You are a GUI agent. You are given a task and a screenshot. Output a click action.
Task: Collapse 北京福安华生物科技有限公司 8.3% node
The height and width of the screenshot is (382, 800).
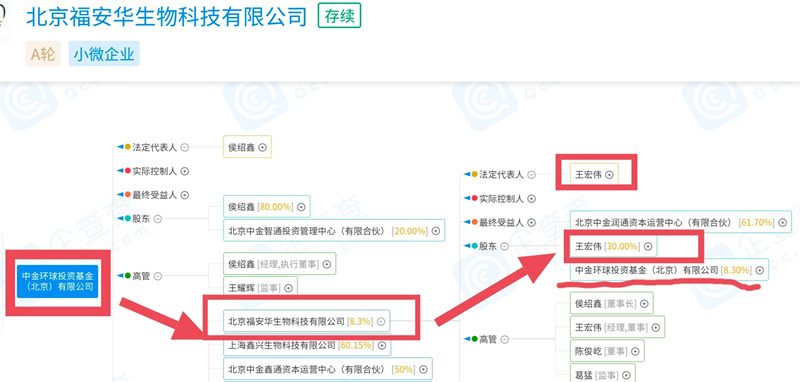click(381, 322)
